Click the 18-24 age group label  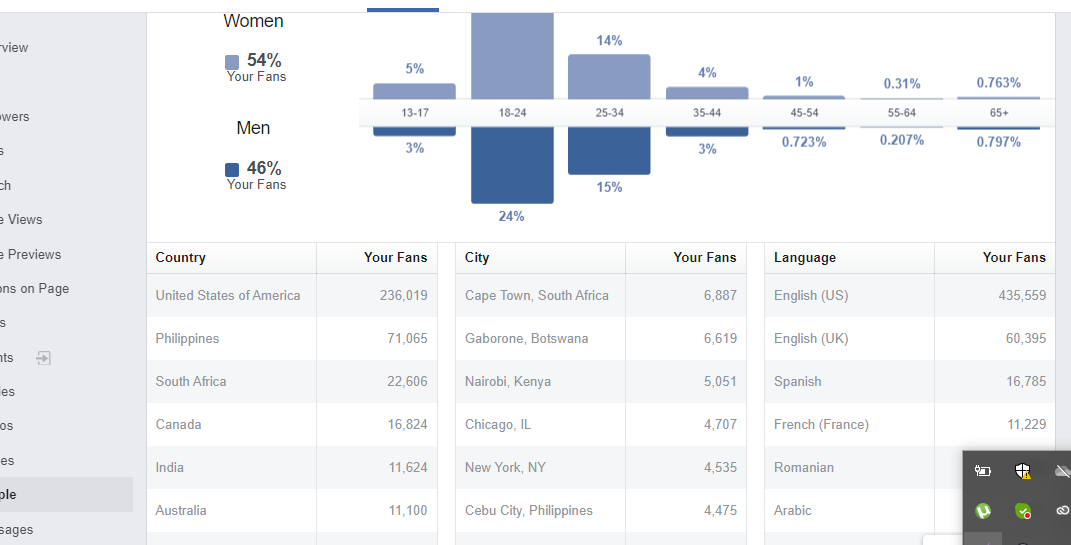[512, 113]
